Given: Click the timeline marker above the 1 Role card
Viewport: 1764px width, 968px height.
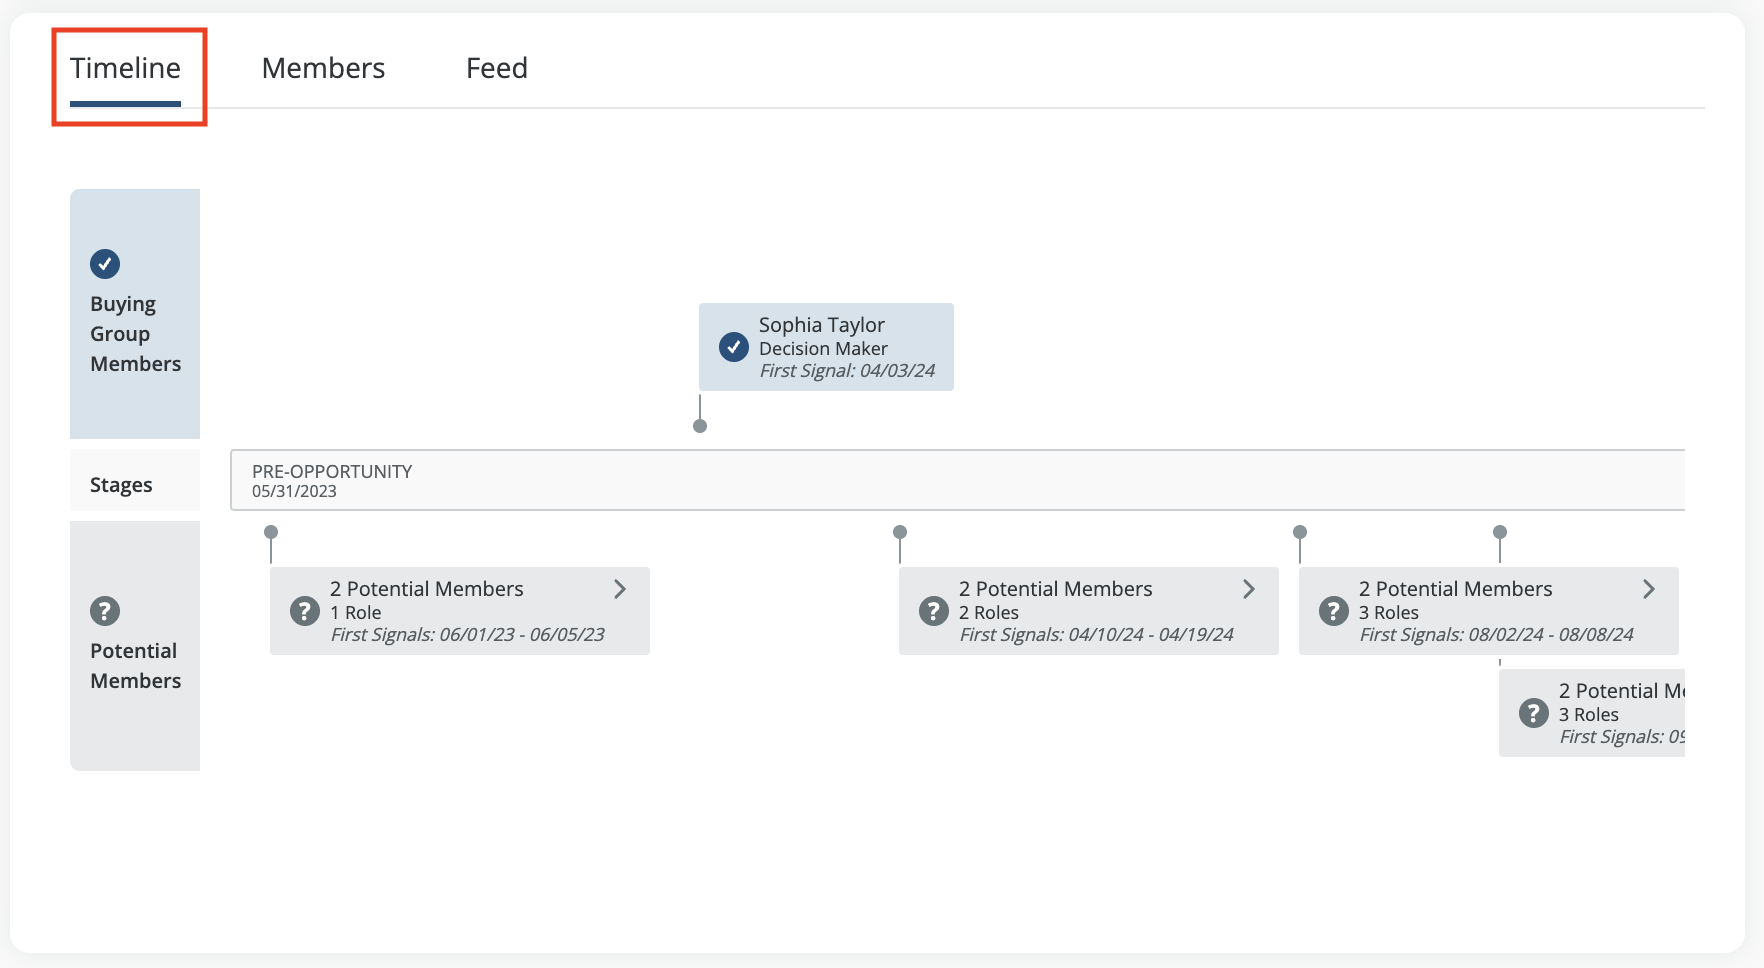Looking at the screenshot, I should click(x=271, y=532).
